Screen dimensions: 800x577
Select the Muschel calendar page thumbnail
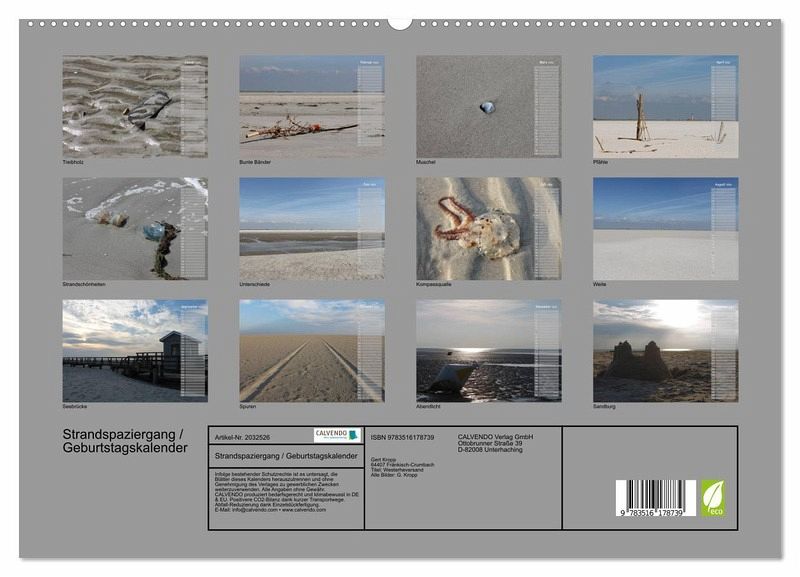[x=489, y=106]
